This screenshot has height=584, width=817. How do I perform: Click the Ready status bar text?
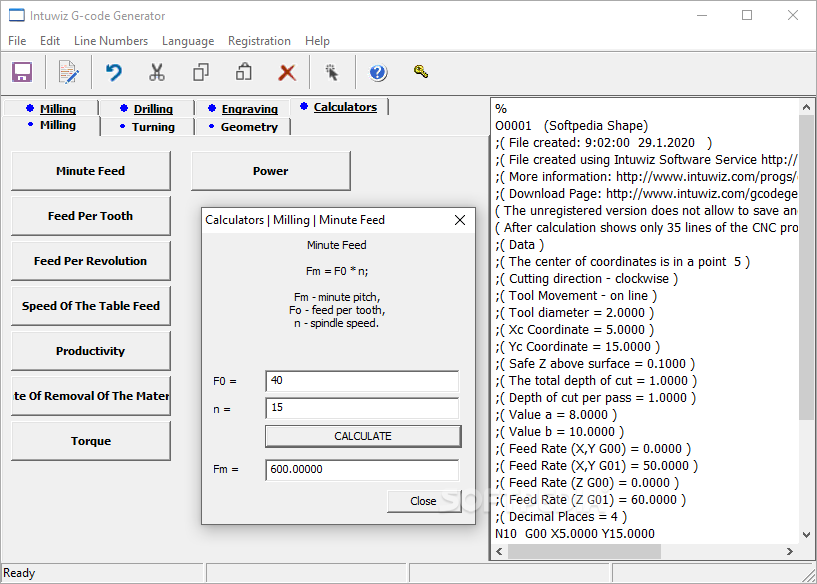pos(19,573)
